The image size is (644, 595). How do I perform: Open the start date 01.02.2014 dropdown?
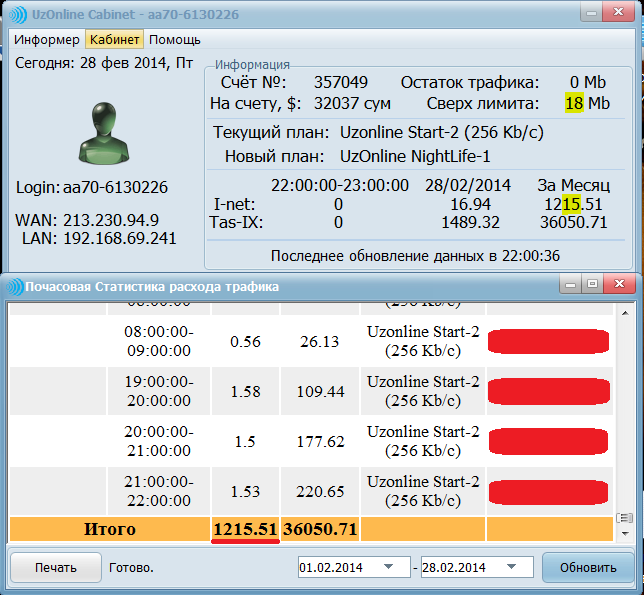point(388,567)
